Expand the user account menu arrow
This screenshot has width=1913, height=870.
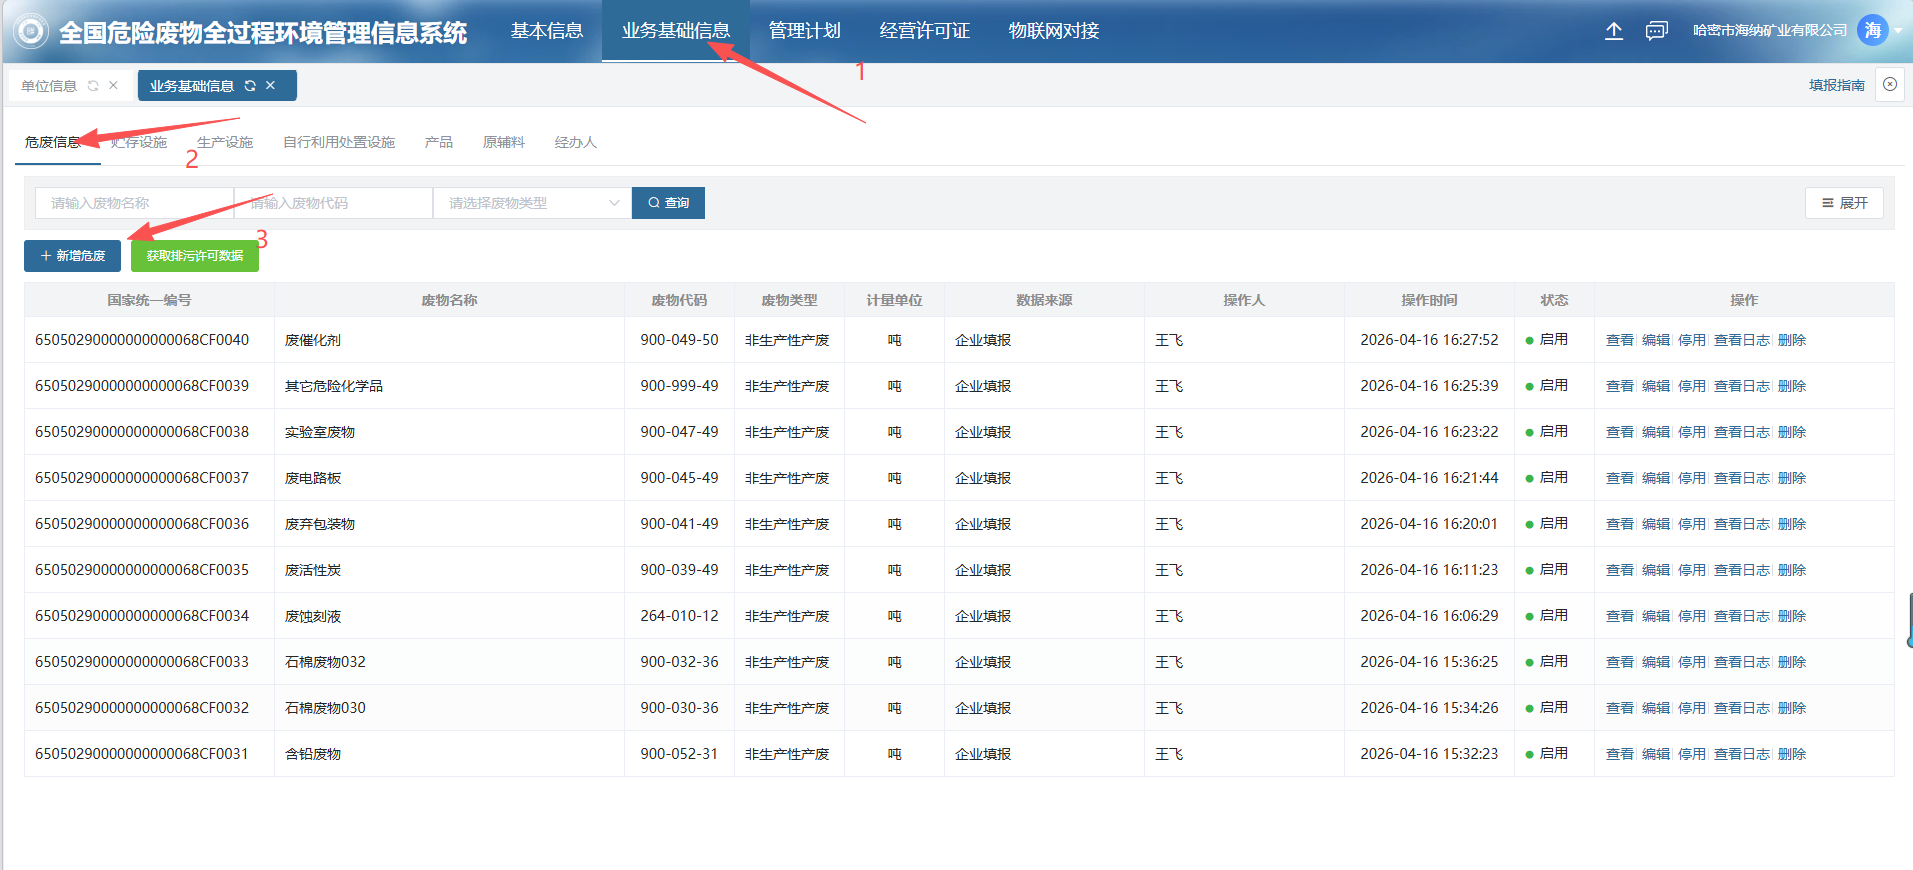[1898, 31]
